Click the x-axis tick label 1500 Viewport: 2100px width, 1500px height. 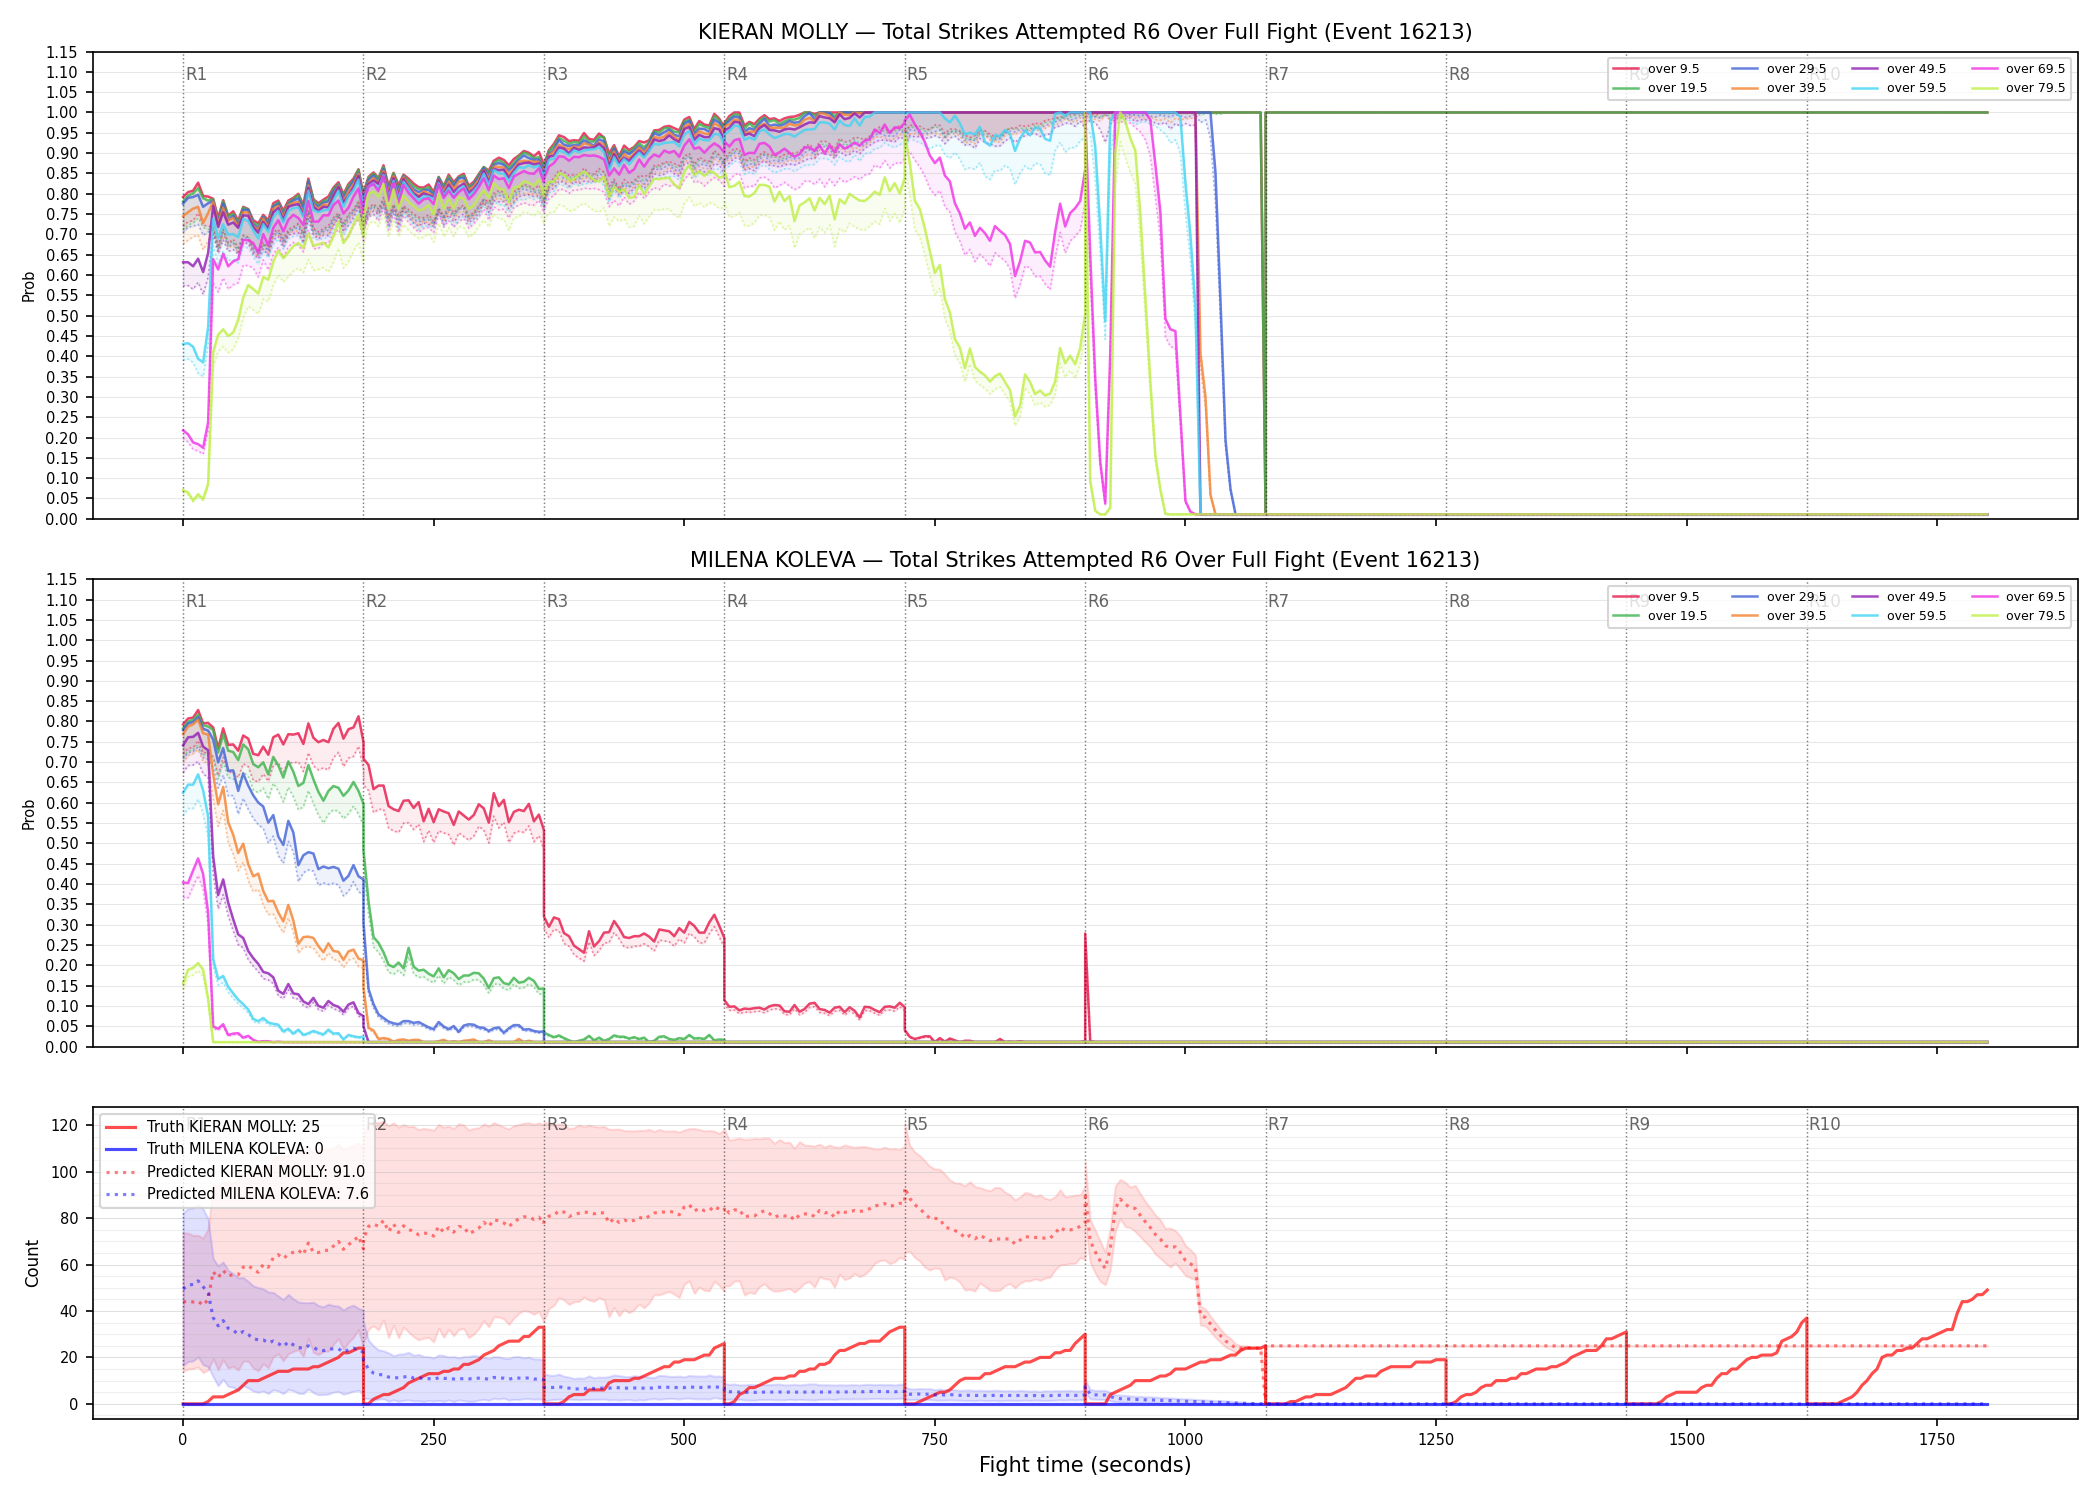point(1687,1440)
